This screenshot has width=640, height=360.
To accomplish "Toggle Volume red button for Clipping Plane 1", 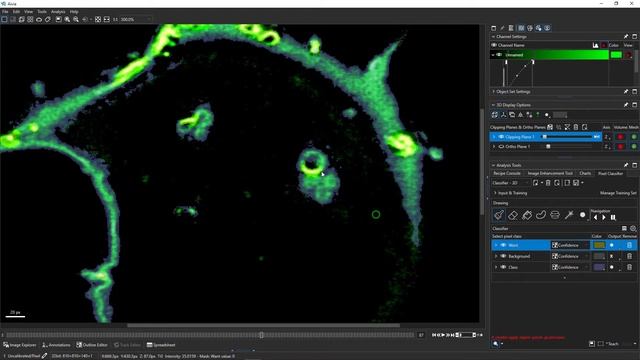I will point(620,137).
